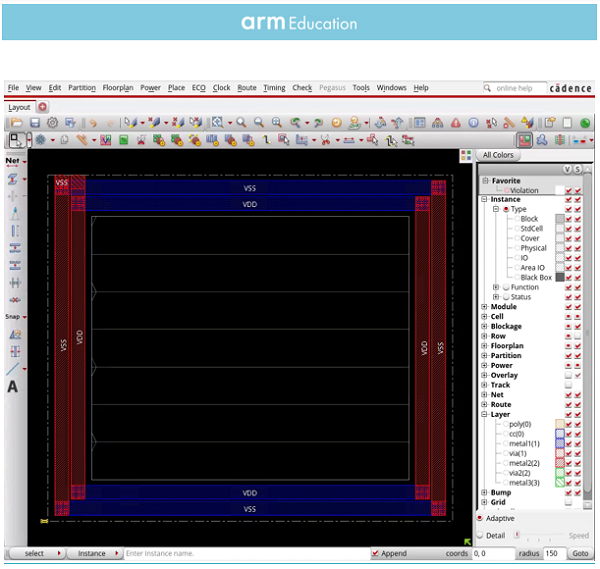Select the Detail radio button
The width and height of the screenshot is (600, 569).
479,535
